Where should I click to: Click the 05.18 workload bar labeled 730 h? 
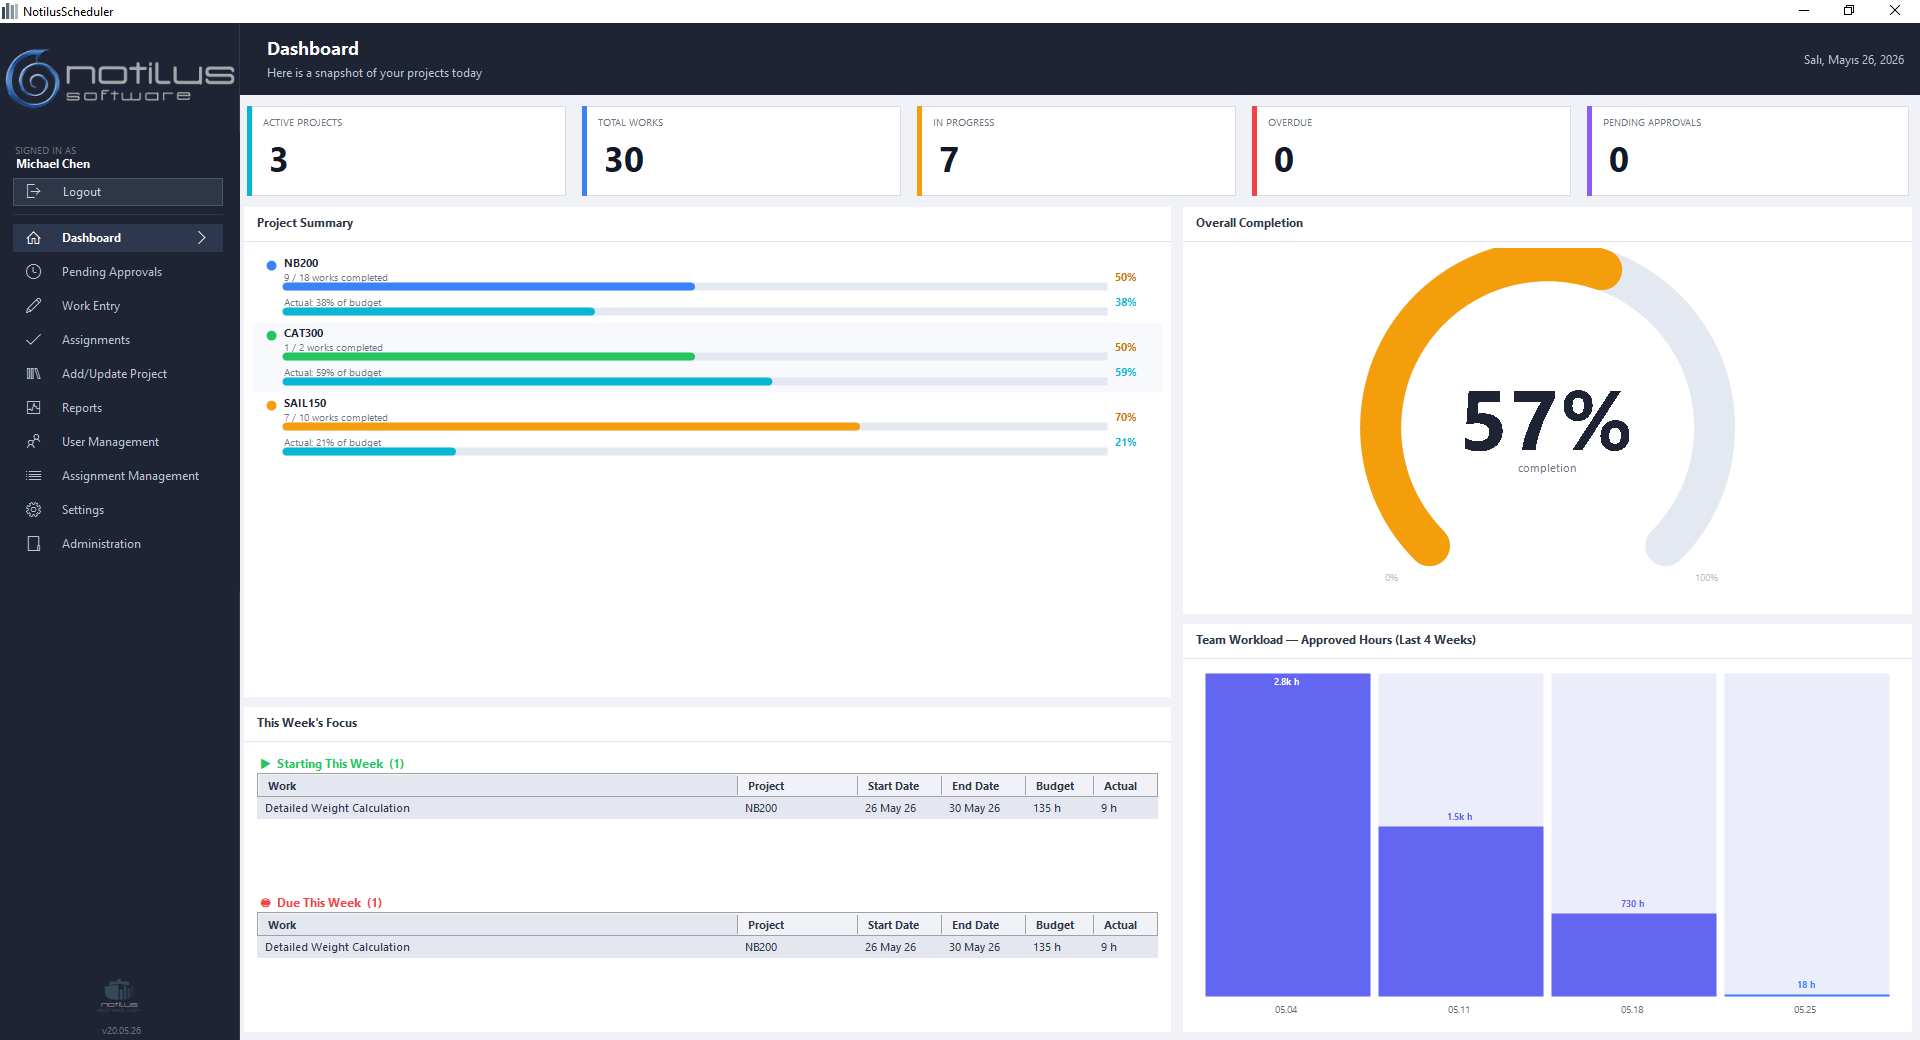pyautogui.click(x=1633, y=954)
